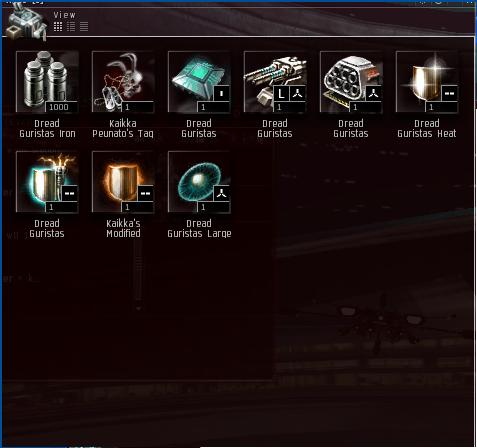
Task: Select the Dread Guristas Iron charge stack
Action: [x=47, y=82]
